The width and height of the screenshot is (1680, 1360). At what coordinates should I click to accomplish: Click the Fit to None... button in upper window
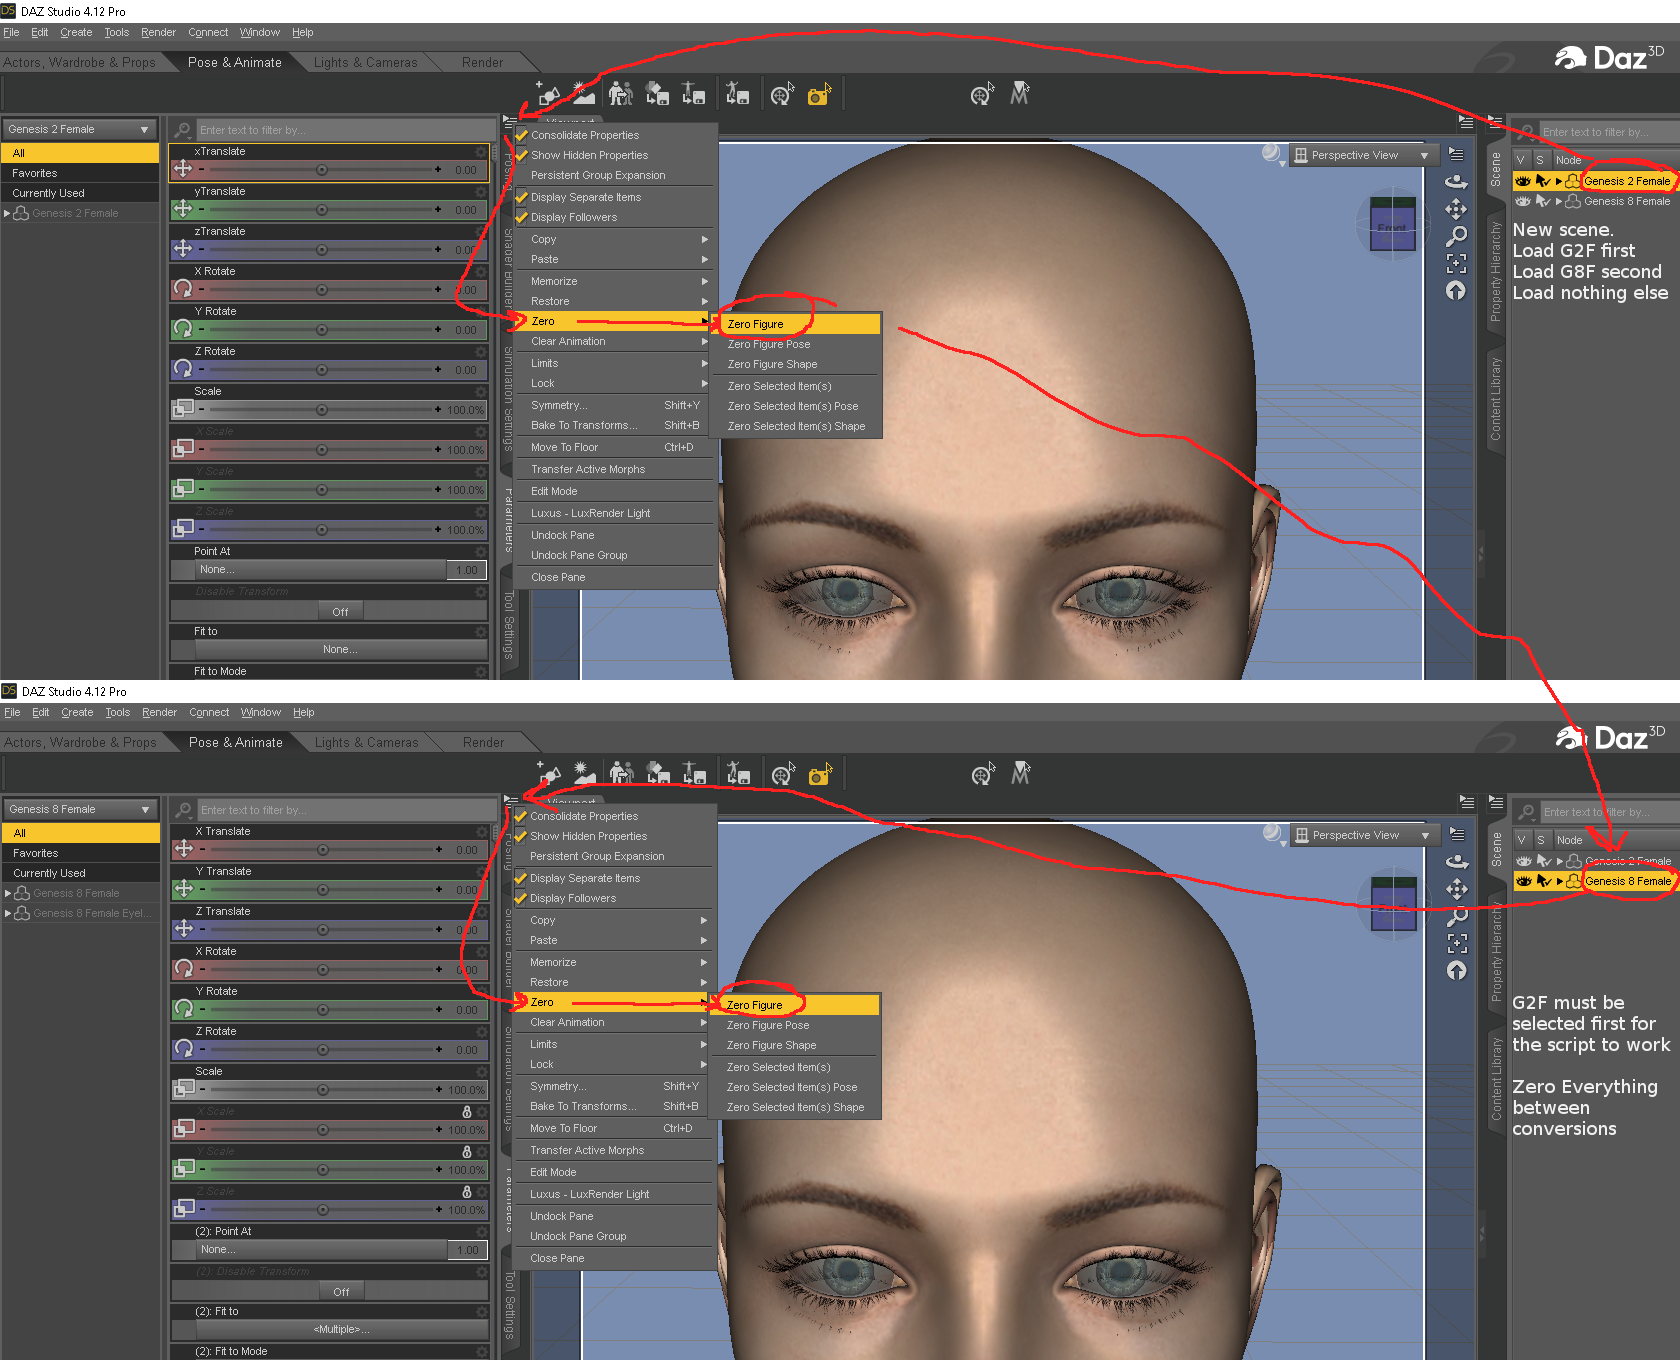[339, 649]
